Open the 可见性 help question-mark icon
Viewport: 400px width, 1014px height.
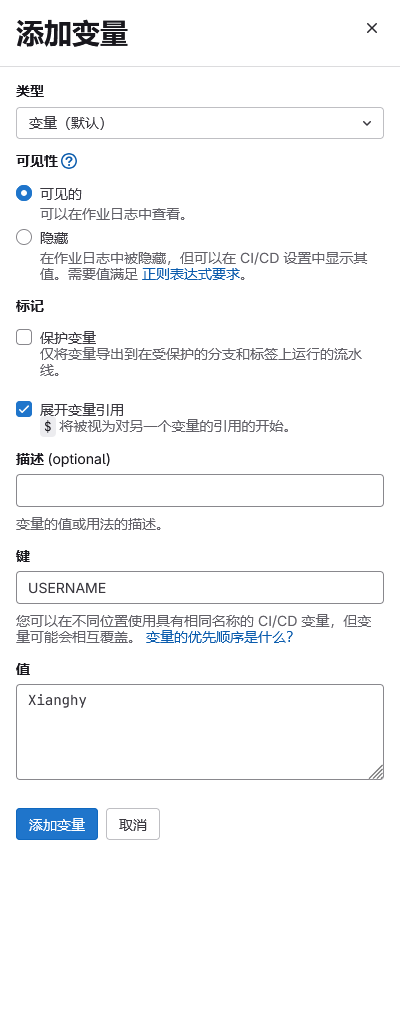[x=69, y=161]
